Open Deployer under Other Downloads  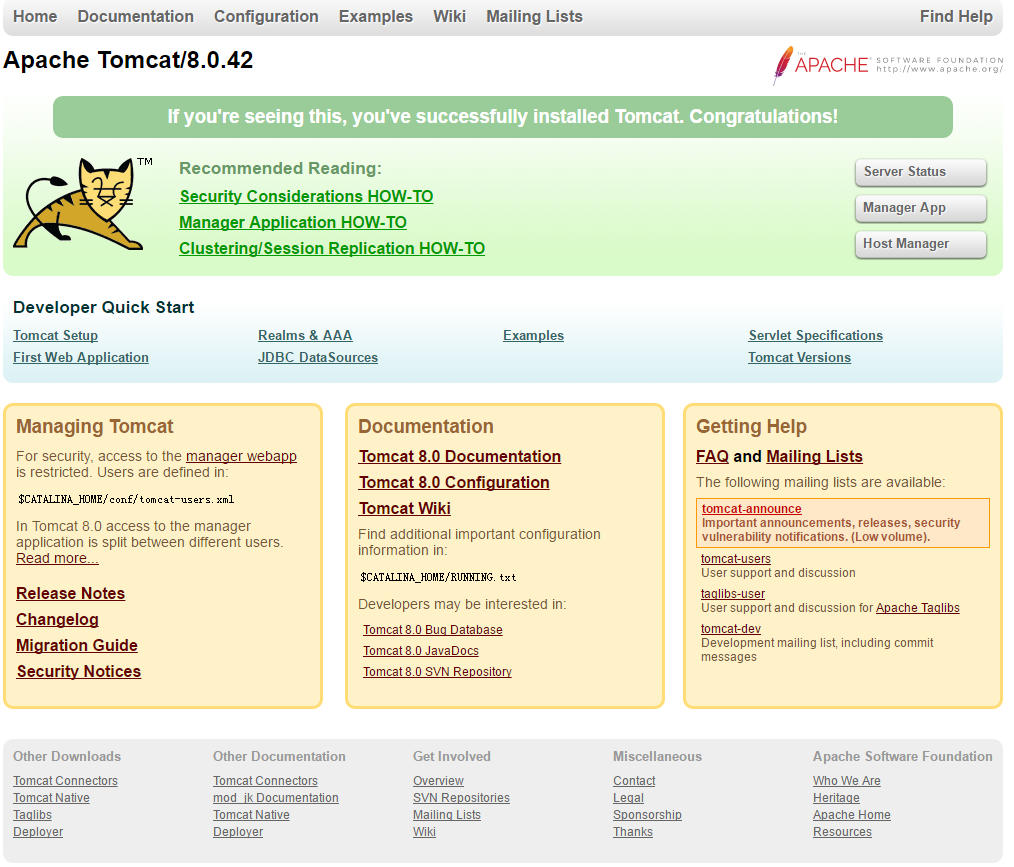point(38,832)
